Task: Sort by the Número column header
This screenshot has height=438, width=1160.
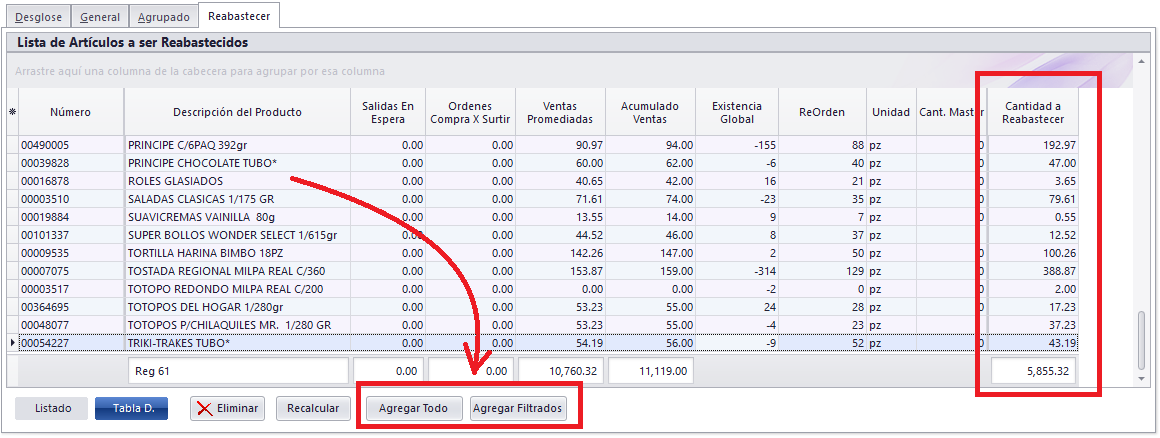Action: click(71, 112)
